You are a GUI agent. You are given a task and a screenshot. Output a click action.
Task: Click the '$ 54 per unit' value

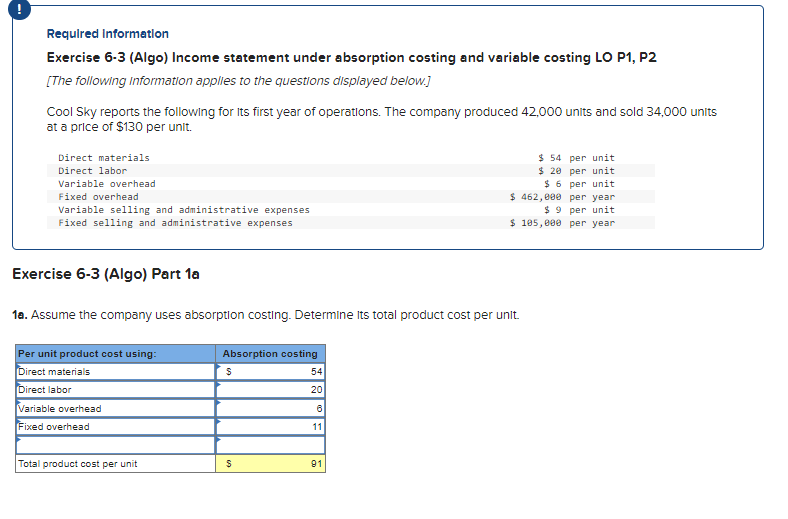pos(576,158)
